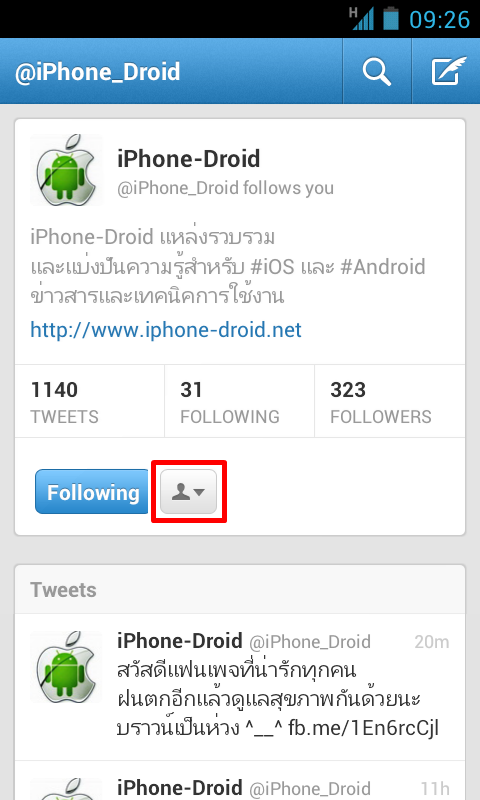Screen dimensions: 480x800
Task: Tap the #Android hashtag in bio
Action: pyautogui.click(x=383, y=266)
